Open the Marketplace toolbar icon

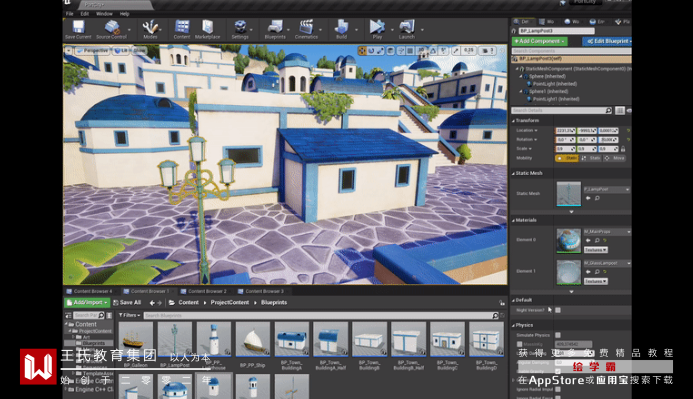tap(207, 30)
